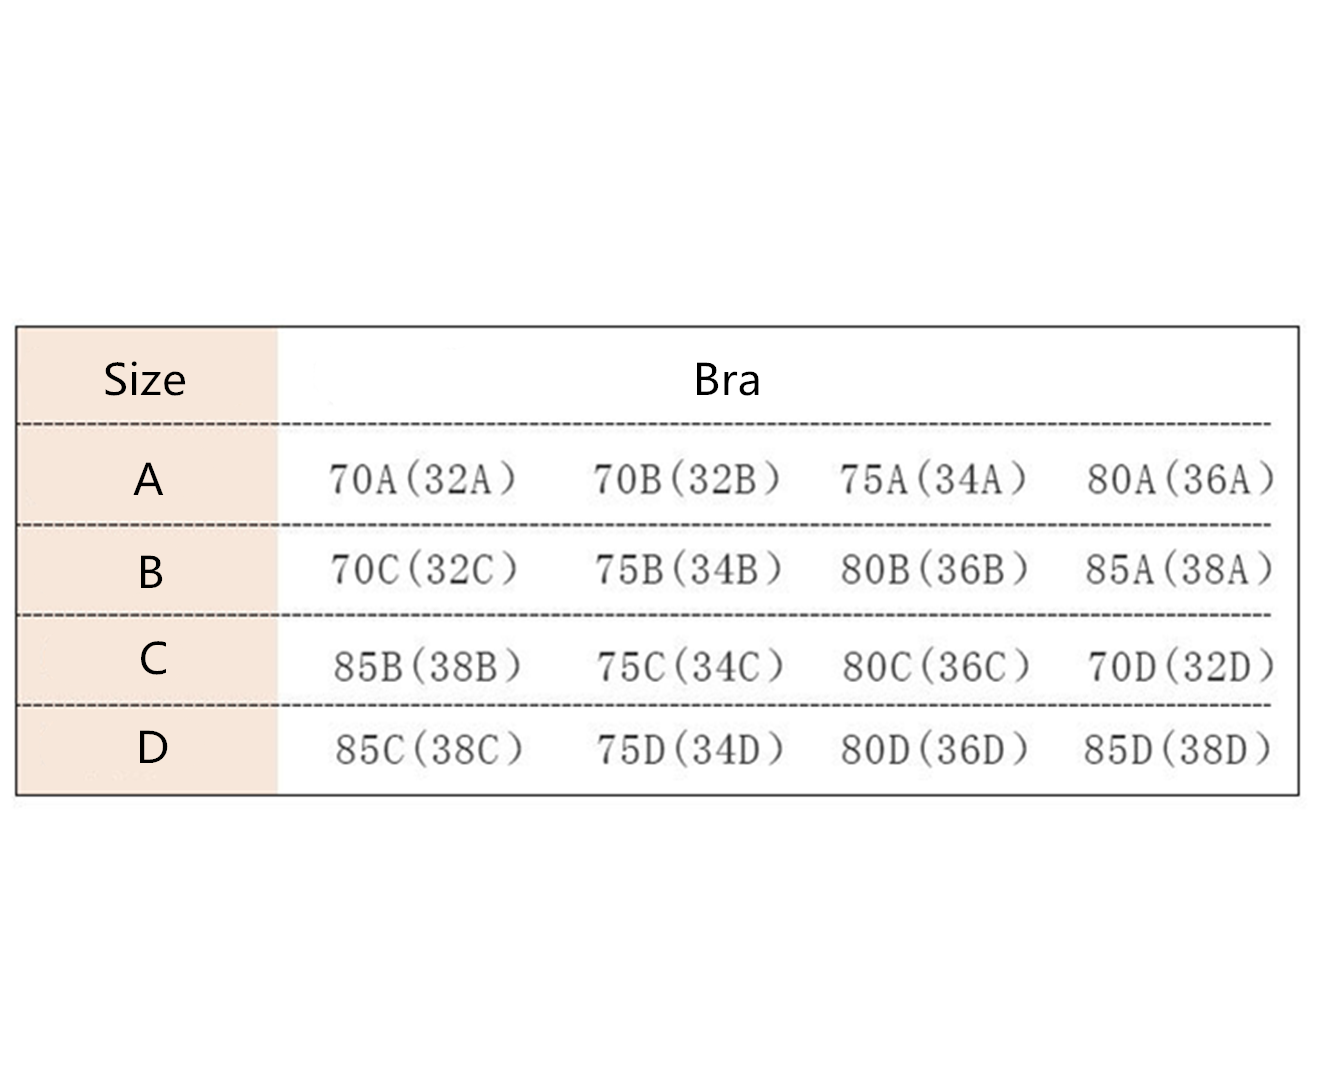The image size is (1320, 1080).
Task: Select the size C row label
Action: (x=153, y=659)
